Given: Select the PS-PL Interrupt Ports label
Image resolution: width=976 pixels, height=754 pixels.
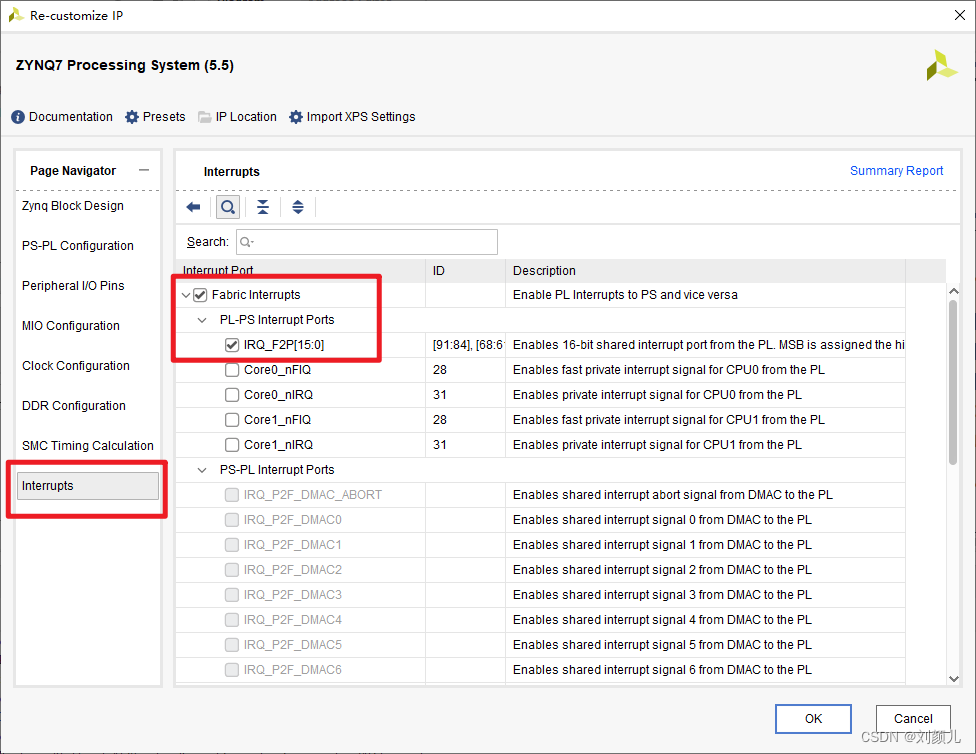Looking at the screenshot, I should pos(277,470).
